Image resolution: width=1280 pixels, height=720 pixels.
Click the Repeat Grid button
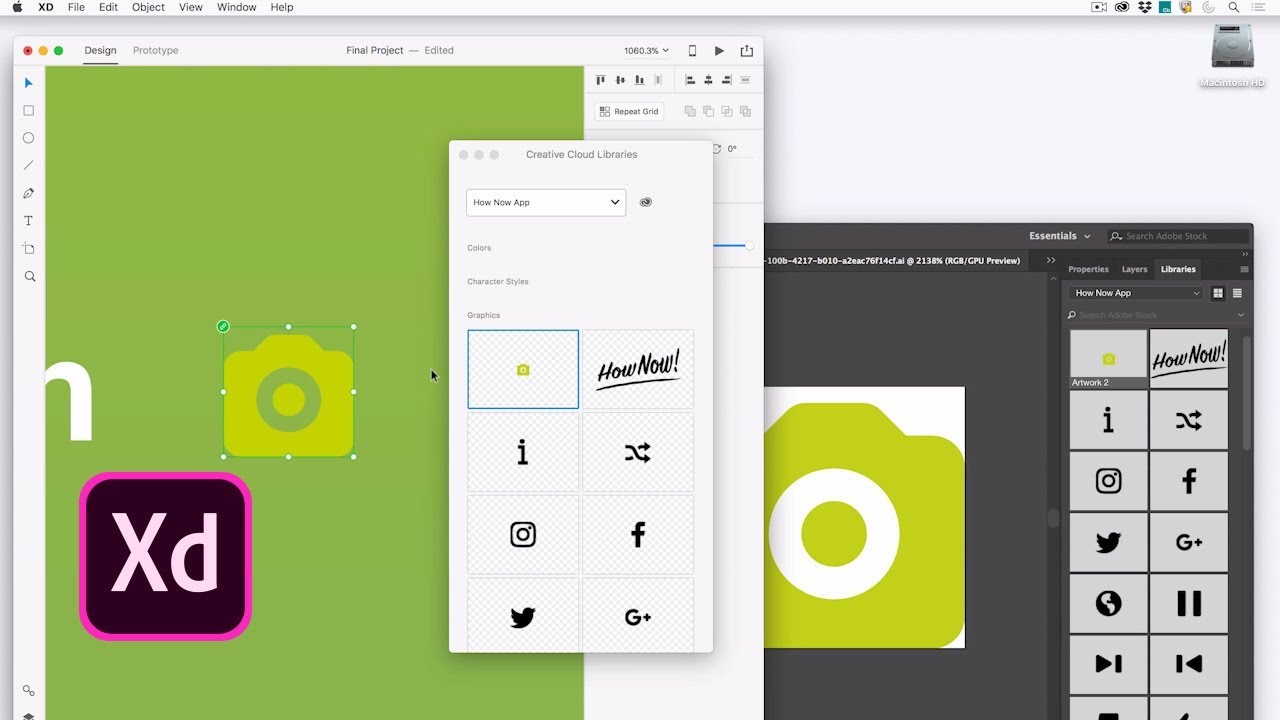point(629,111)
